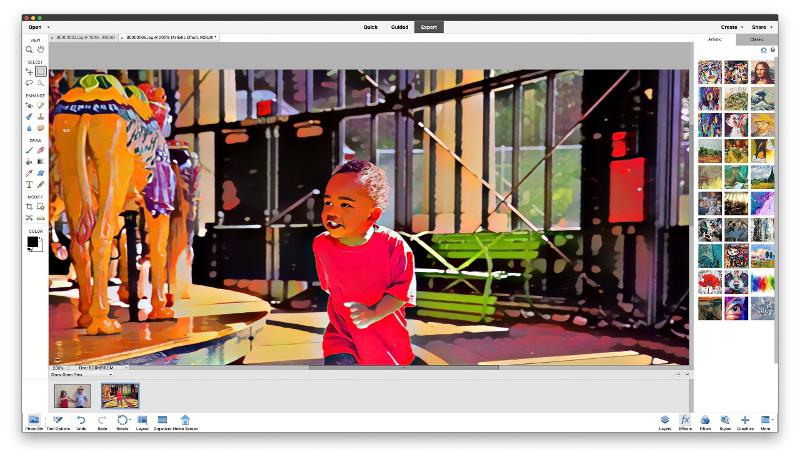The height and width of the screenshot is (460, 800).
Task: Apply the colorful eye artistic effect
Action: pyautogui.click(x=736, y=308)
